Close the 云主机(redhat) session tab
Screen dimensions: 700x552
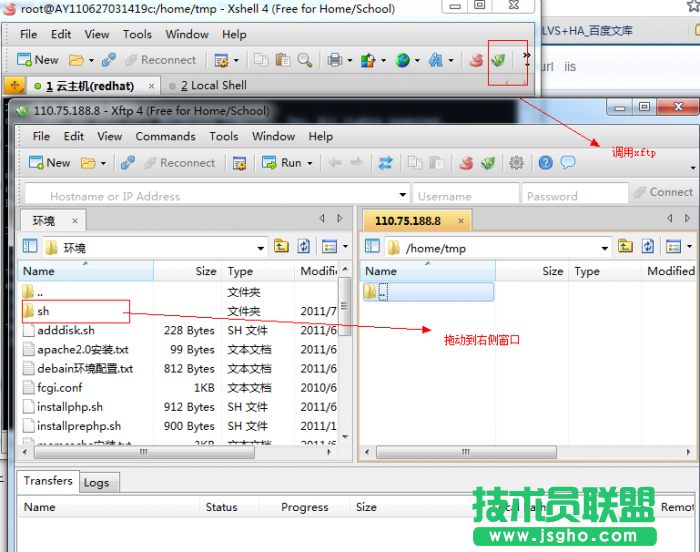point(151,86)
